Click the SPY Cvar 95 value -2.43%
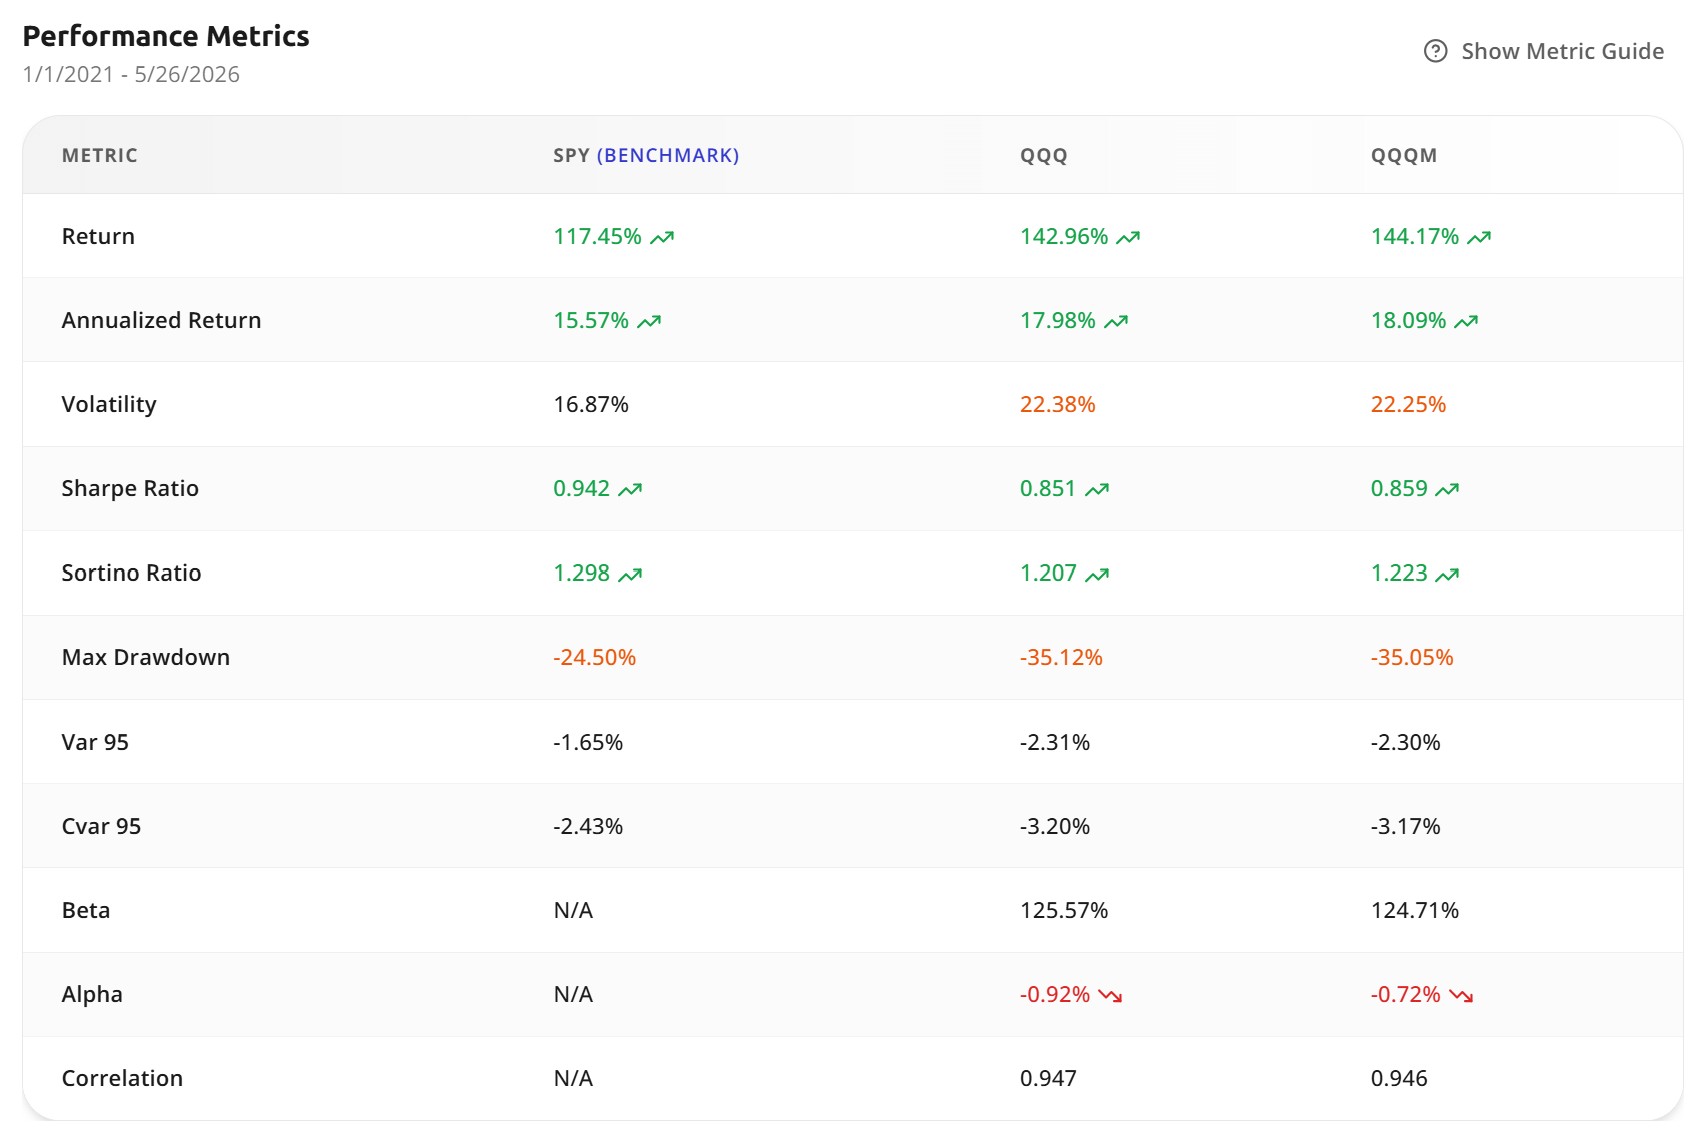Image resolution: width=1702 pixels, height=1138 pixels. pos(588,826)
